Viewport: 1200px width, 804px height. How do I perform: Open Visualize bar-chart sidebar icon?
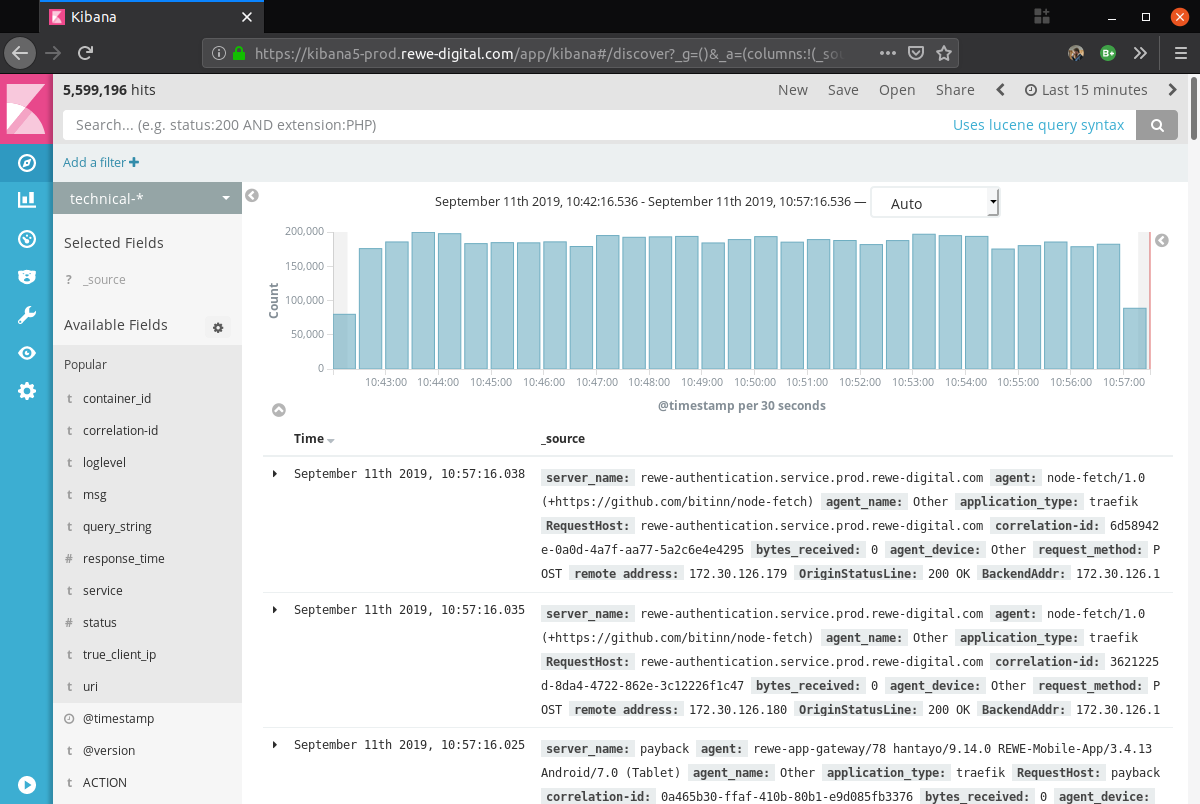(x=27, y=200)
